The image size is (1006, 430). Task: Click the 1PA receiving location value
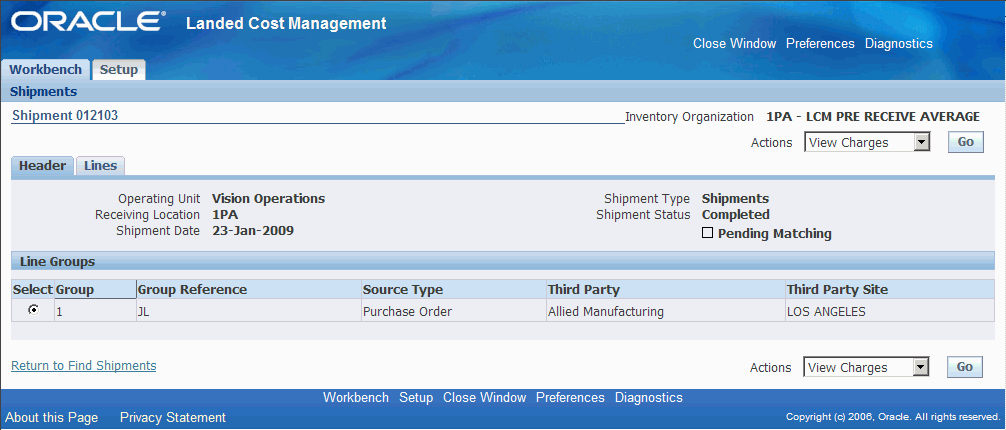tap(225, 214)
